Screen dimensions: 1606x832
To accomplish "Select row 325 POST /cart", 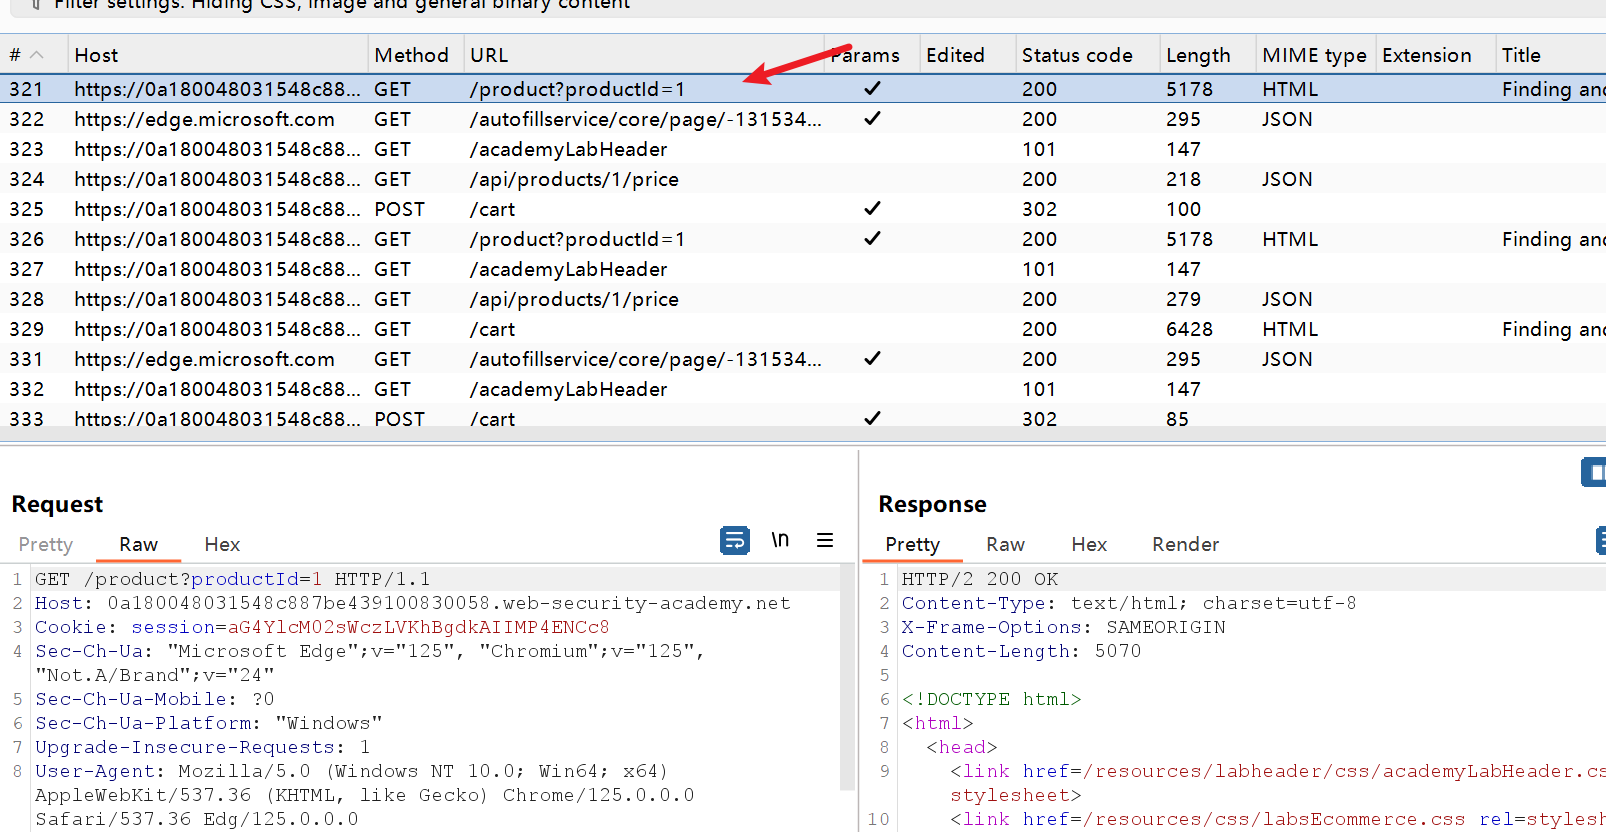I will coord(803,209).
